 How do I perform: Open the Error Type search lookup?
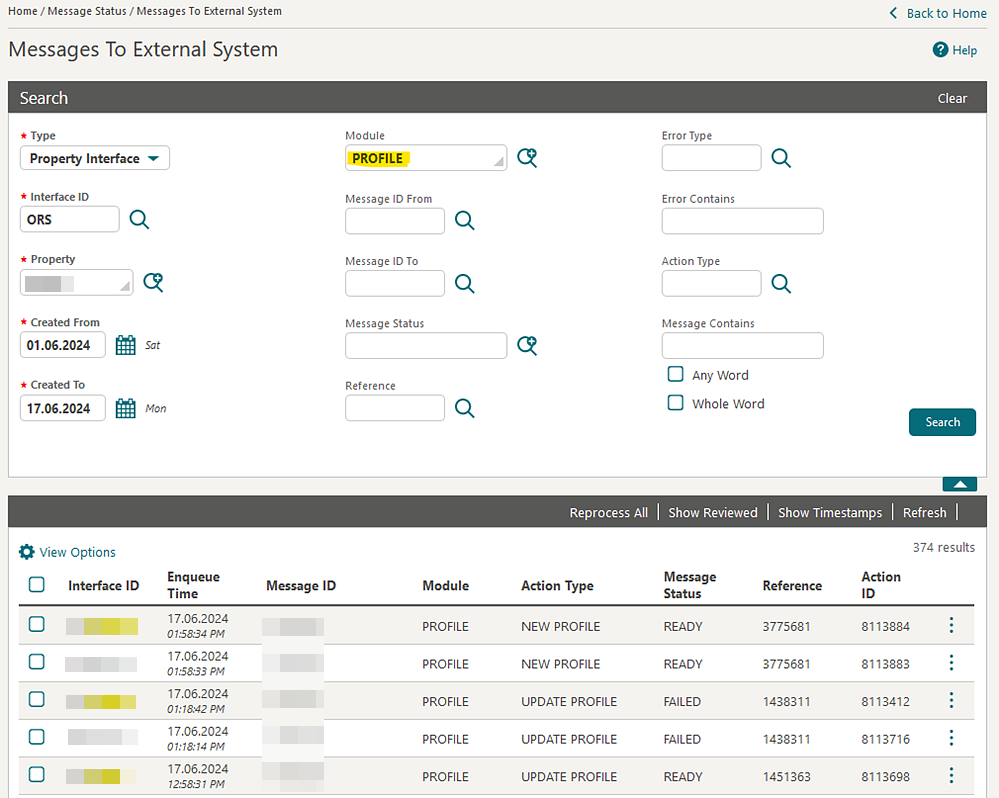780,157
